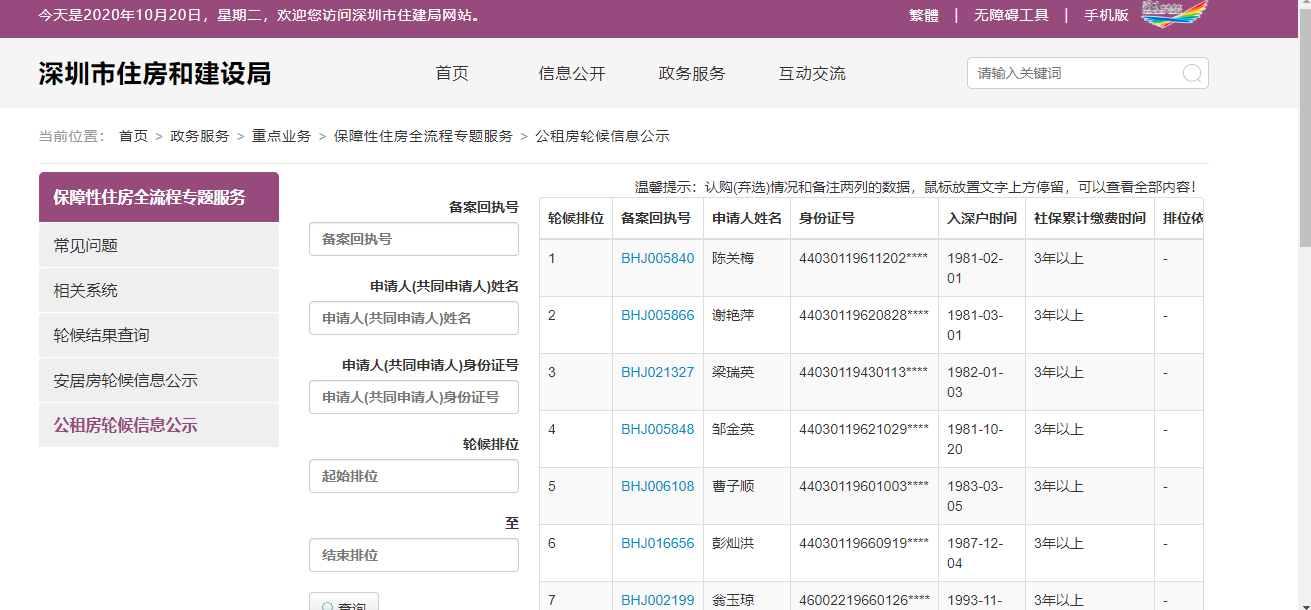This screenshot has width=1311, height=610.
Task: Click the 申请人姓名 column header
Action: click(747, 218)
